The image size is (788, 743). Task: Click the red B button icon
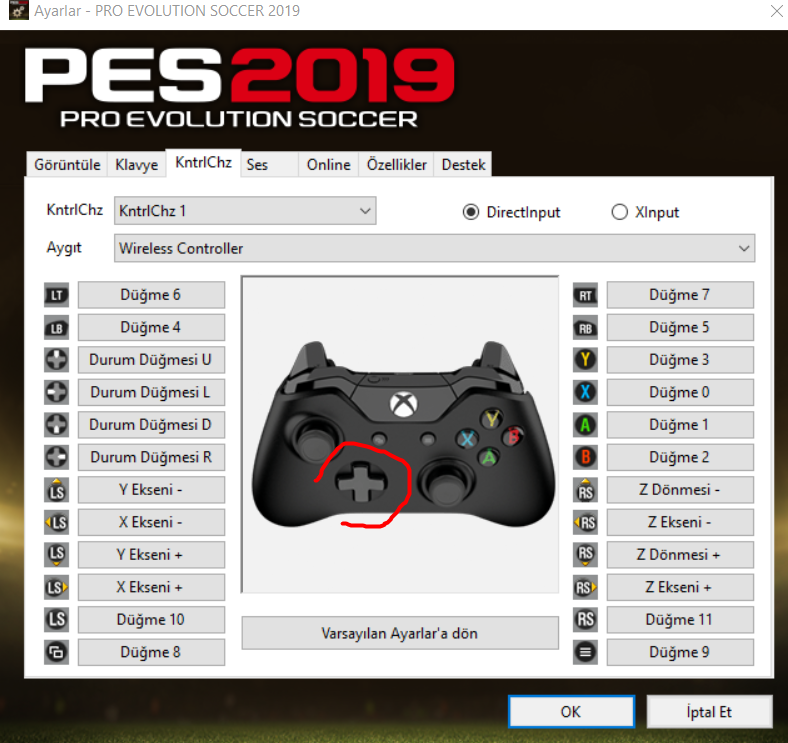585,457
